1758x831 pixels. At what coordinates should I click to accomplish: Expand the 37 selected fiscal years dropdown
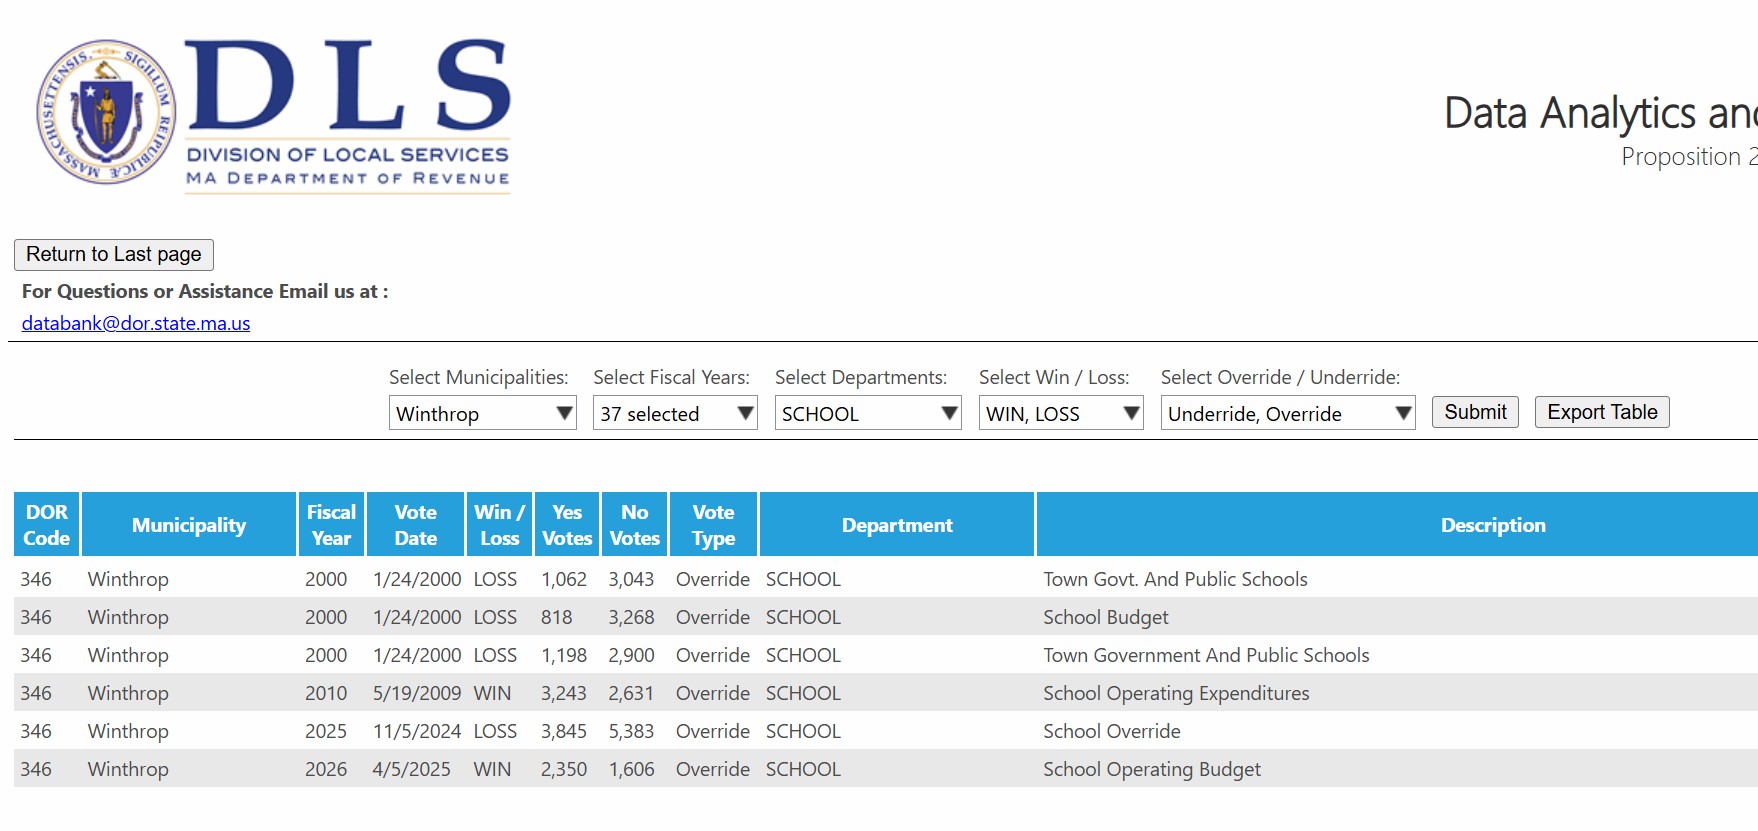pos(675,414)
